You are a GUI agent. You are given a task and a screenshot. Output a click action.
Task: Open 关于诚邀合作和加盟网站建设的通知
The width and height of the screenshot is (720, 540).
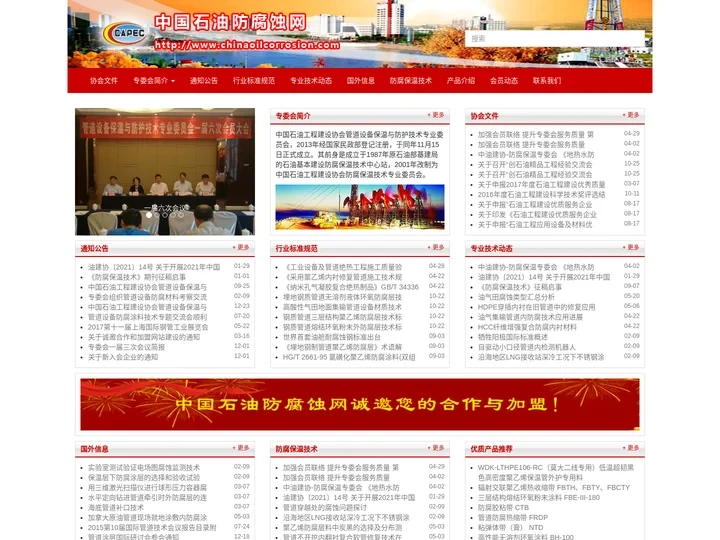point(144,337)
